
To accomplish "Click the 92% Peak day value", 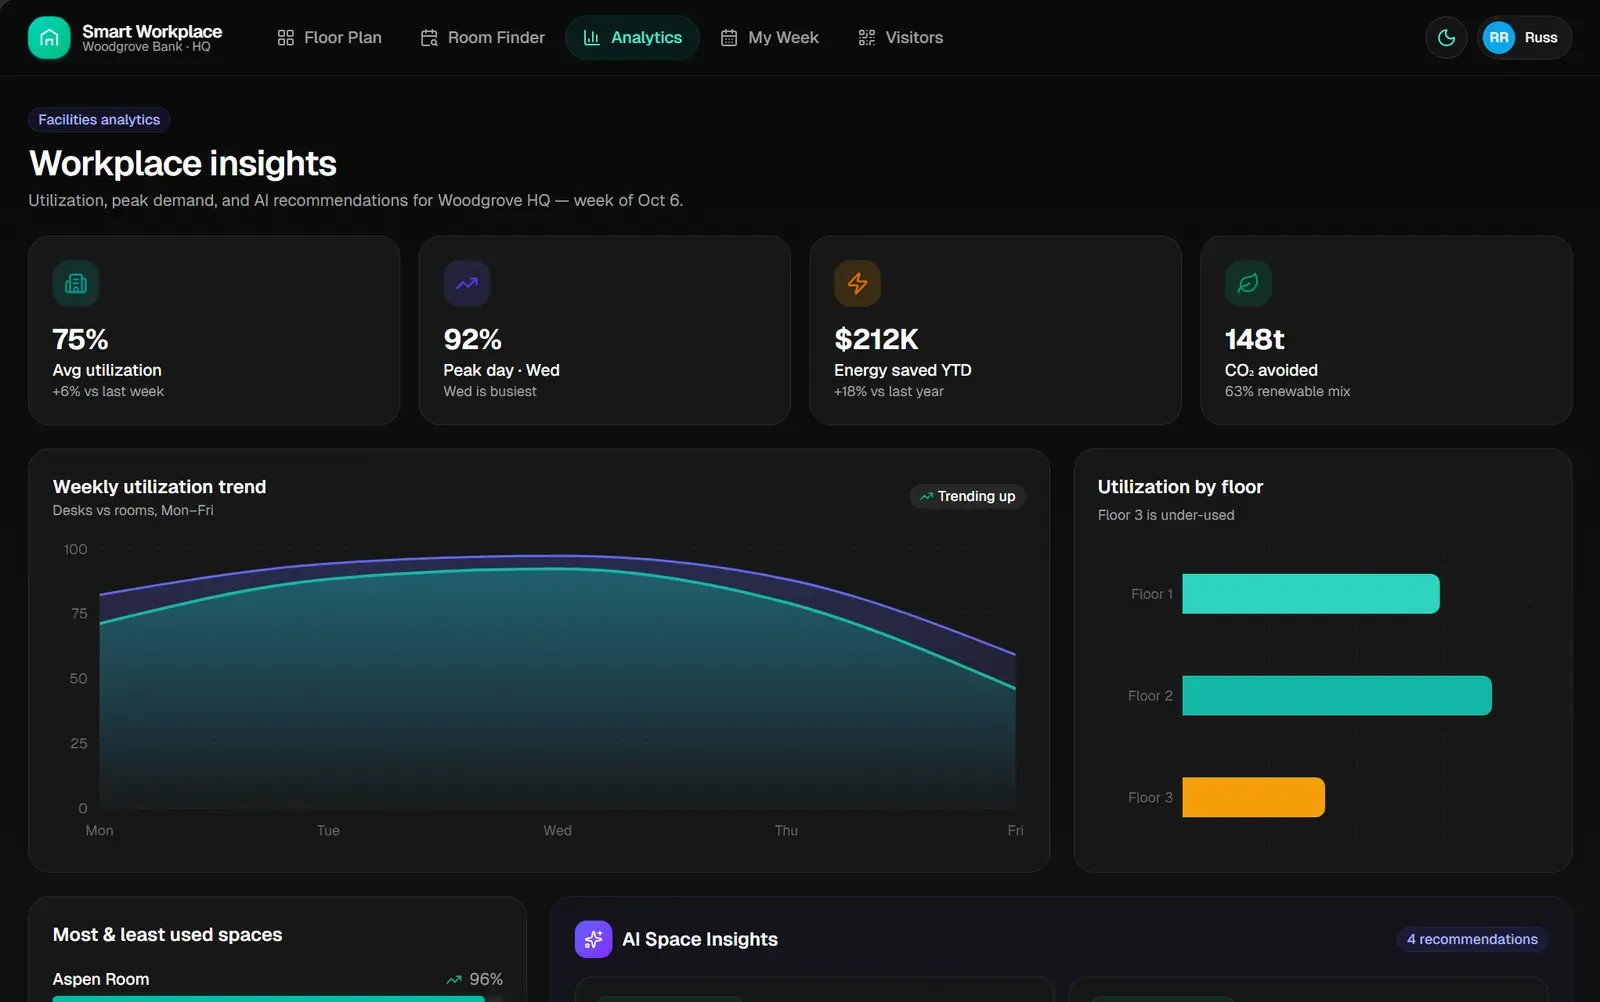I will [473, 340].
